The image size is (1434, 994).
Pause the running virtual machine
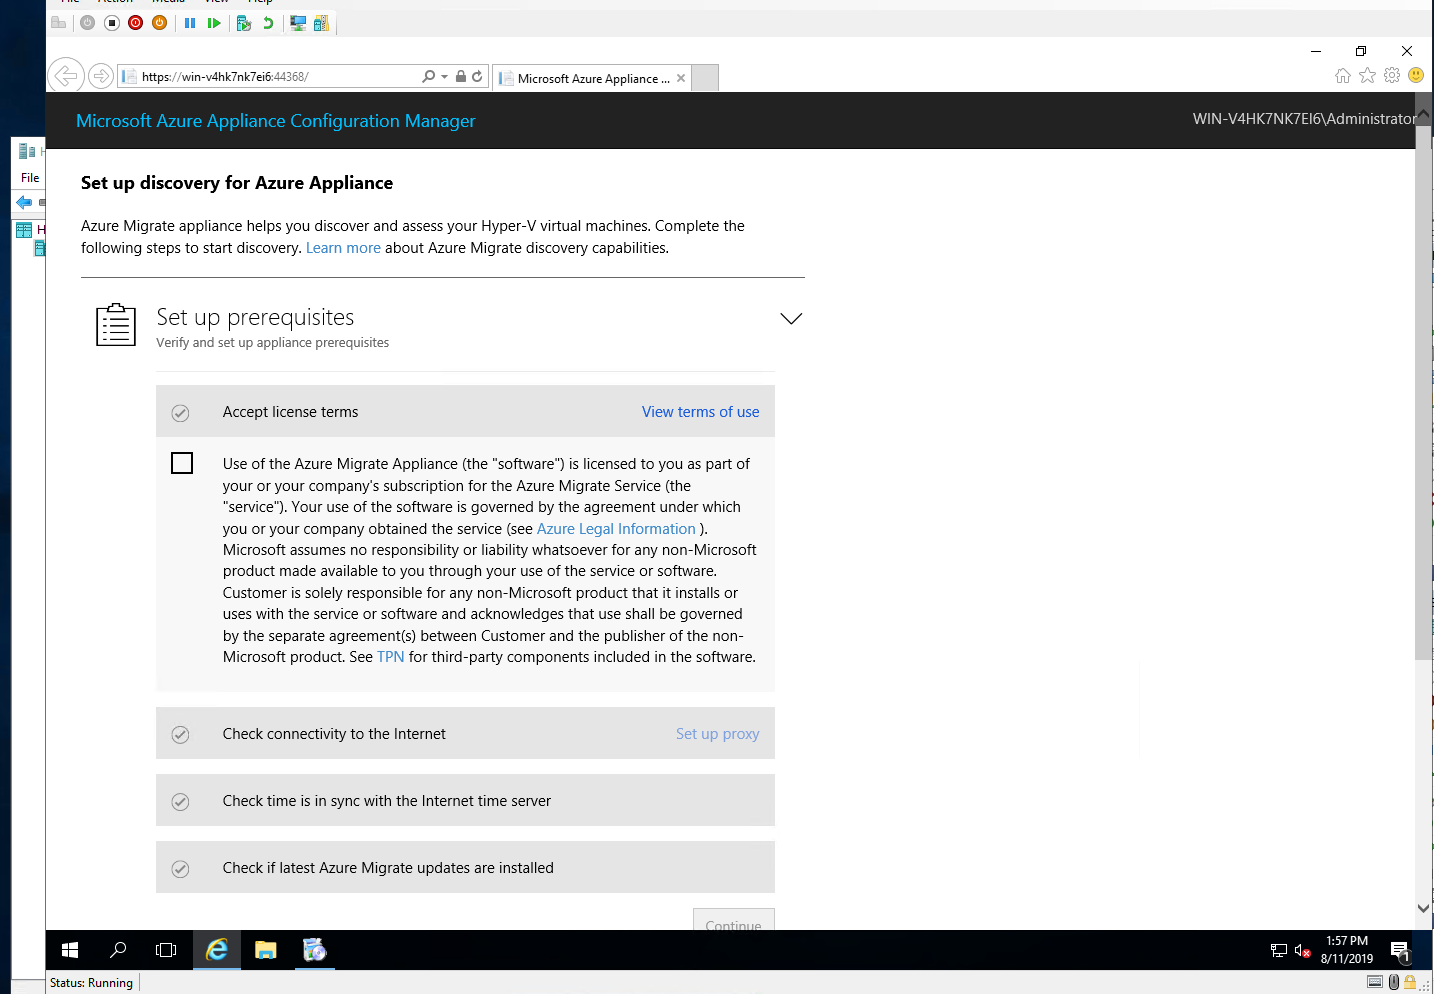point(190,22)
